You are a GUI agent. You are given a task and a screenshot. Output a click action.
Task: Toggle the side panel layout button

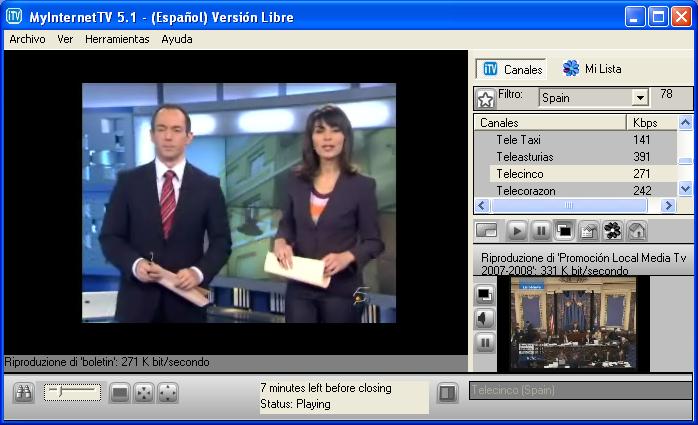point(447,393)
